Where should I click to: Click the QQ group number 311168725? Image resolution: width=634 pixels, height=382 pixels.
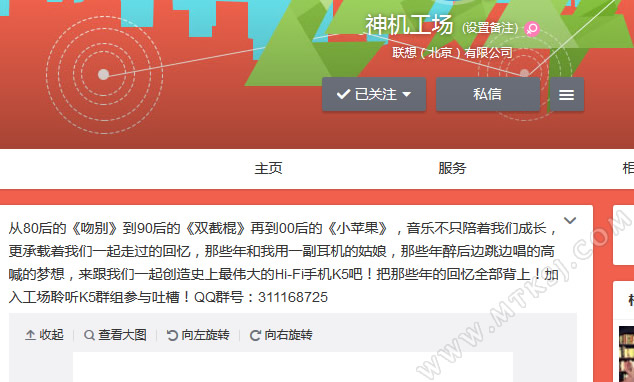point(293,297)
